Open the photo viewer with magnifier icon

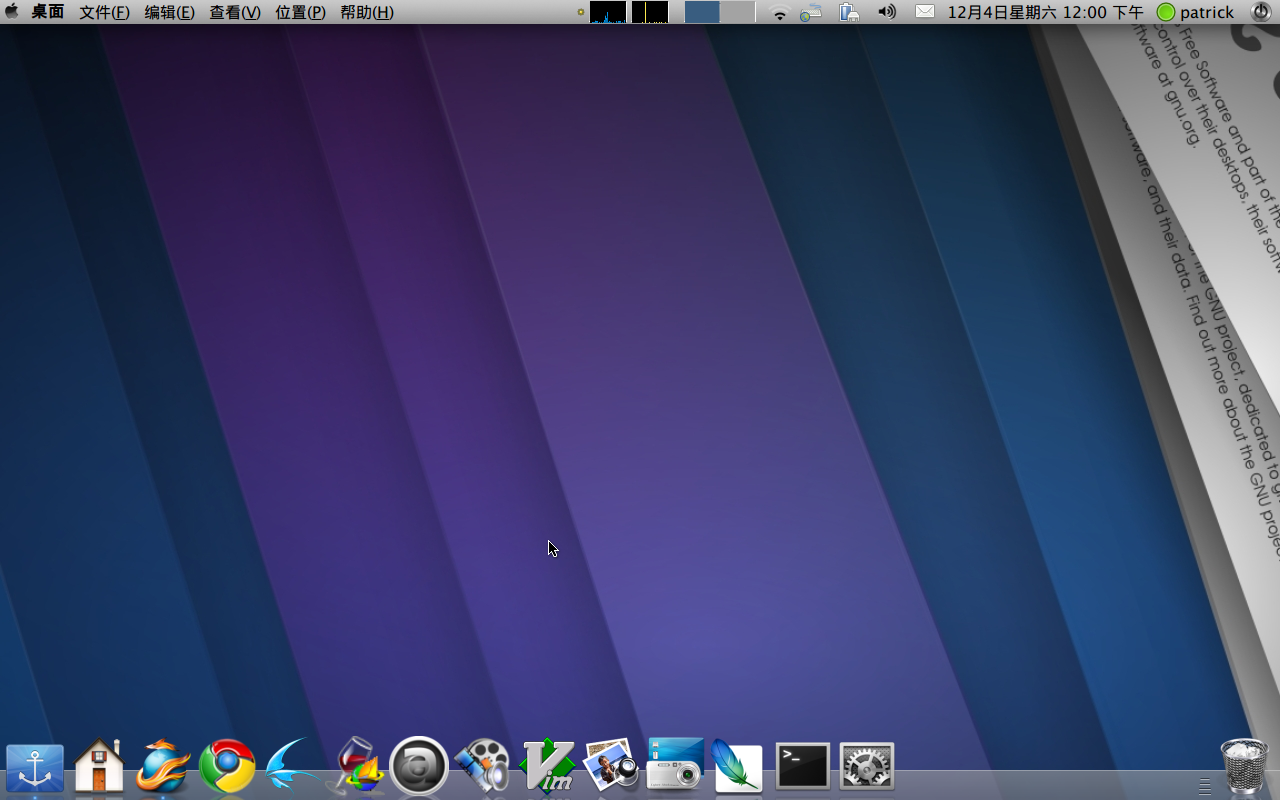pos(611,766)
